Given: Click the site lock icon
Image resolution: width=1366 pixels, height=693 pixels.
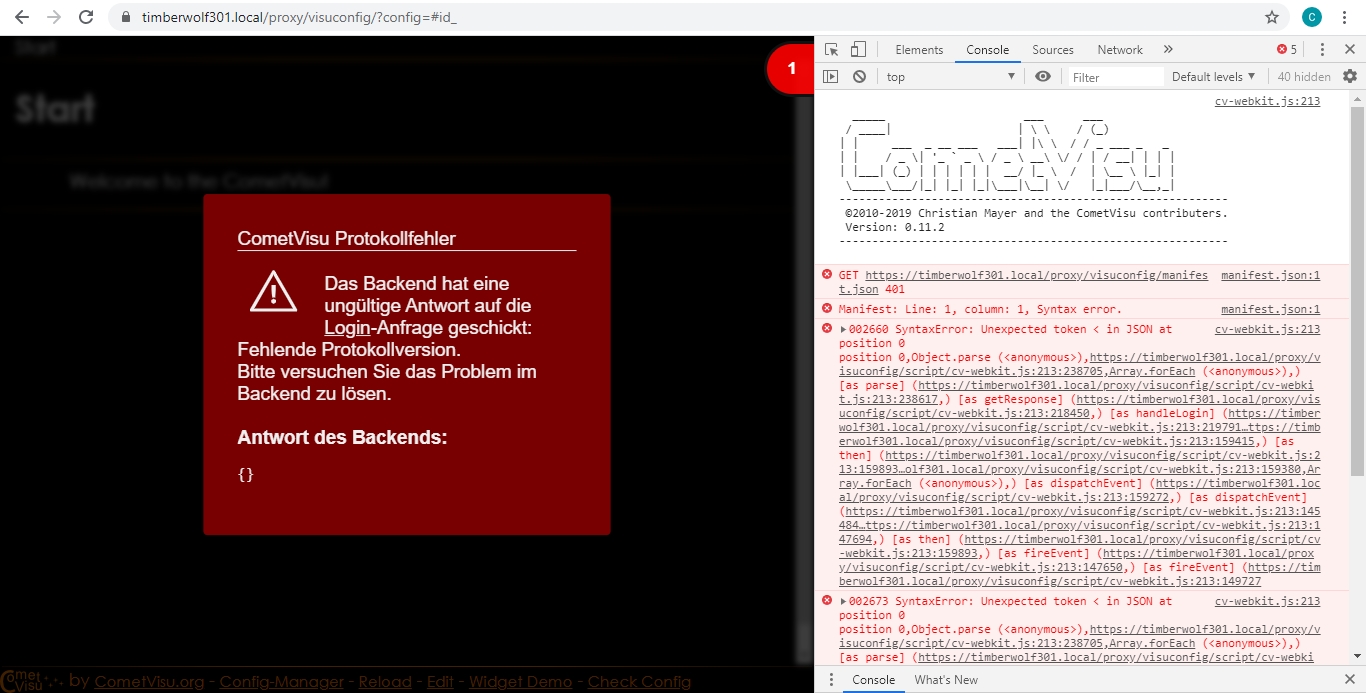Looking at the screenshot, I should click(126, 17).
